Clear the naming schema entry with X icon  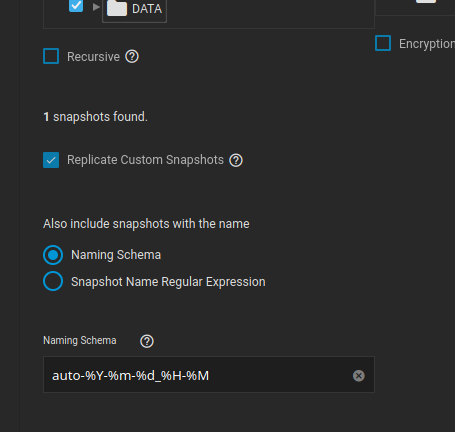click(359, 376)
